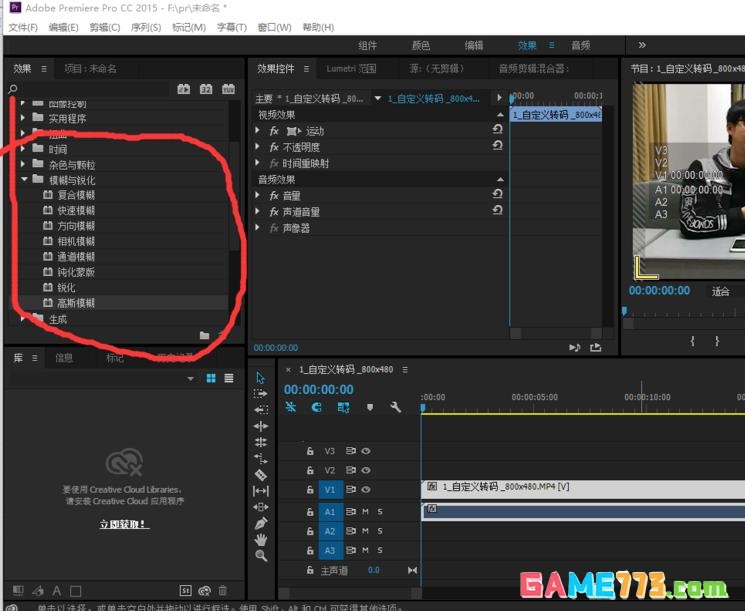Click the 立即获取 link
The width and height of the screenshot is (745, 611).
click(124, 524)
